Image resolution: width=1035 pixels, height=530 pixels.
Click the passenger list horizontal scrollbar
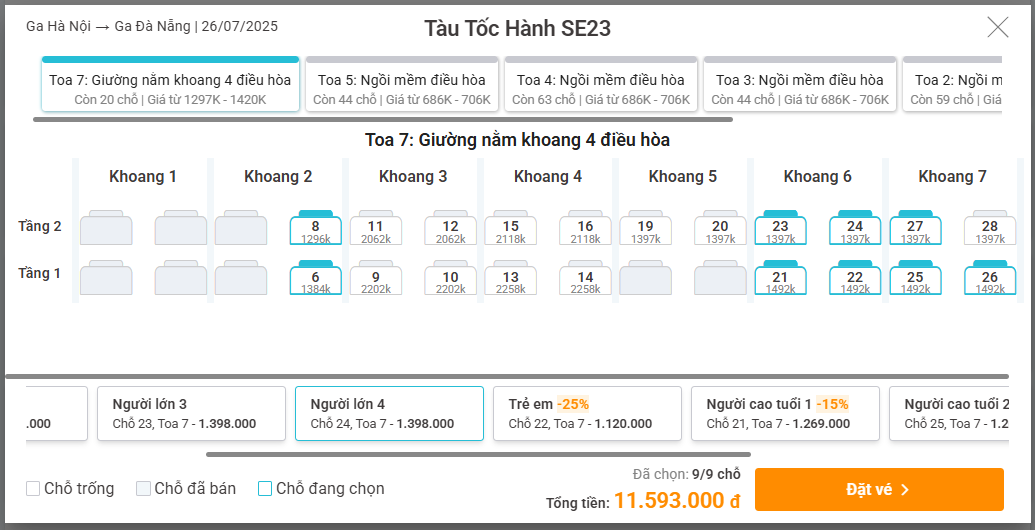point(479,454)
